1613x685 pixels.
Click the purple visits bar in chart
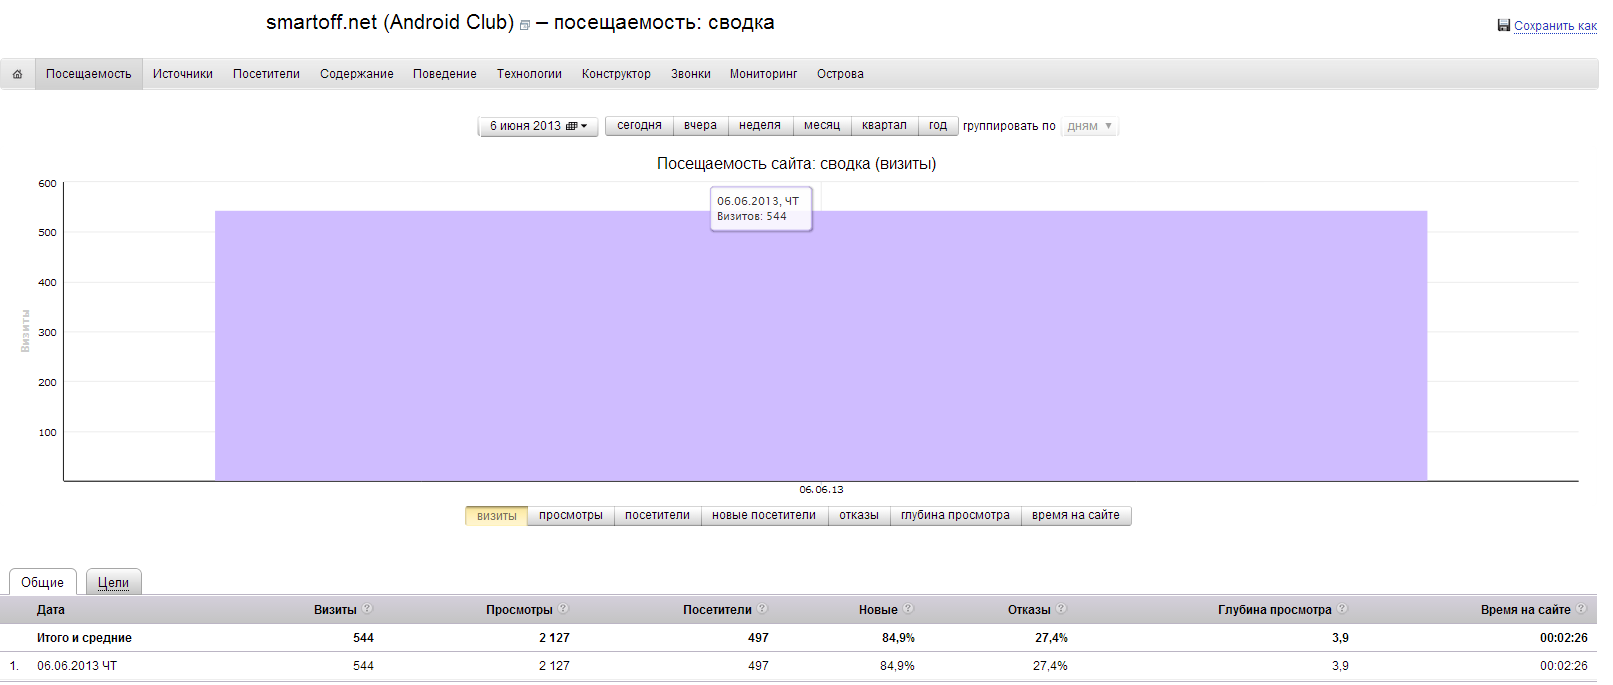(x=820, y=346)
